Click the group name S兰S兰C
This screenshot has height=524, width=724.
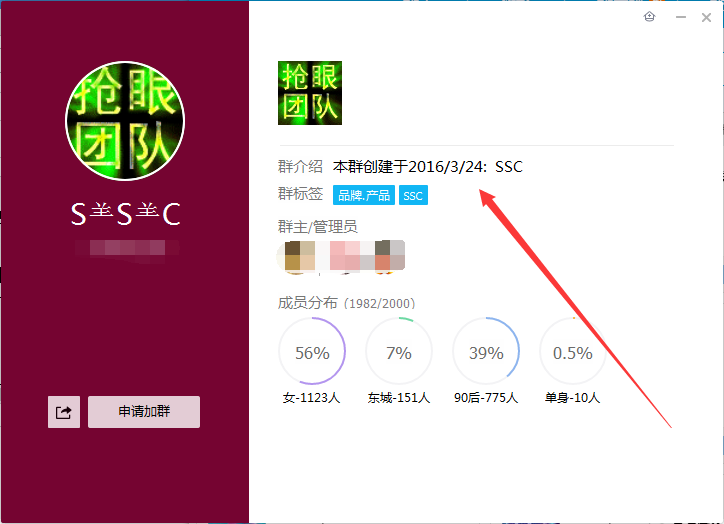pyautogui.click(x=125, y=214)
